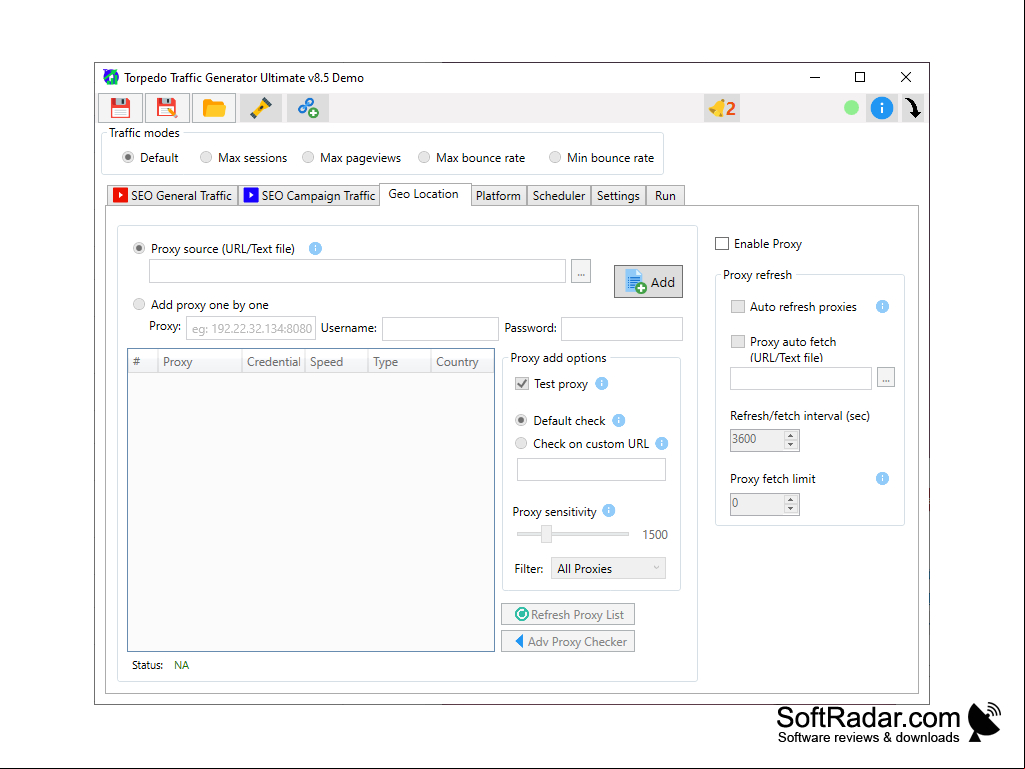1025x769 pixels.
Task: Select Check on custom URL radio button
Action: (521, 443)
